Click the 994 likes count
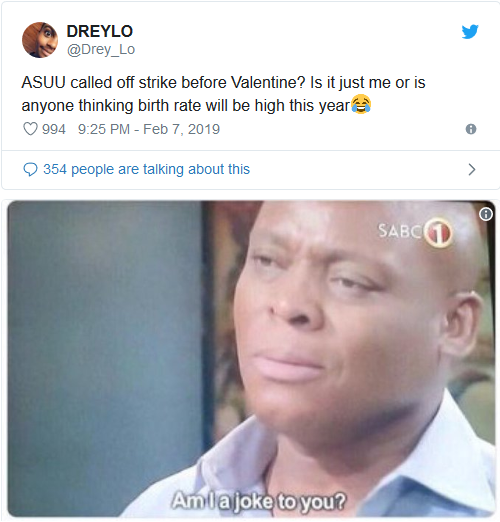Image resolution: width=500 pixels, height=522 pixels. [x=54, y=129]
